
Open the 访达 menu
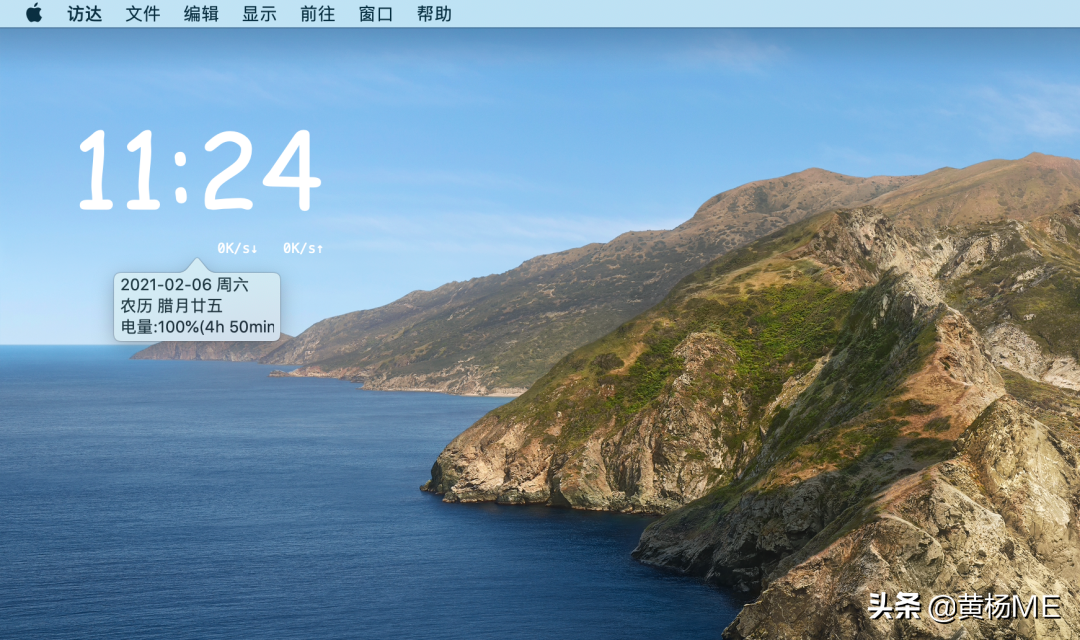[x=85, y=14]
